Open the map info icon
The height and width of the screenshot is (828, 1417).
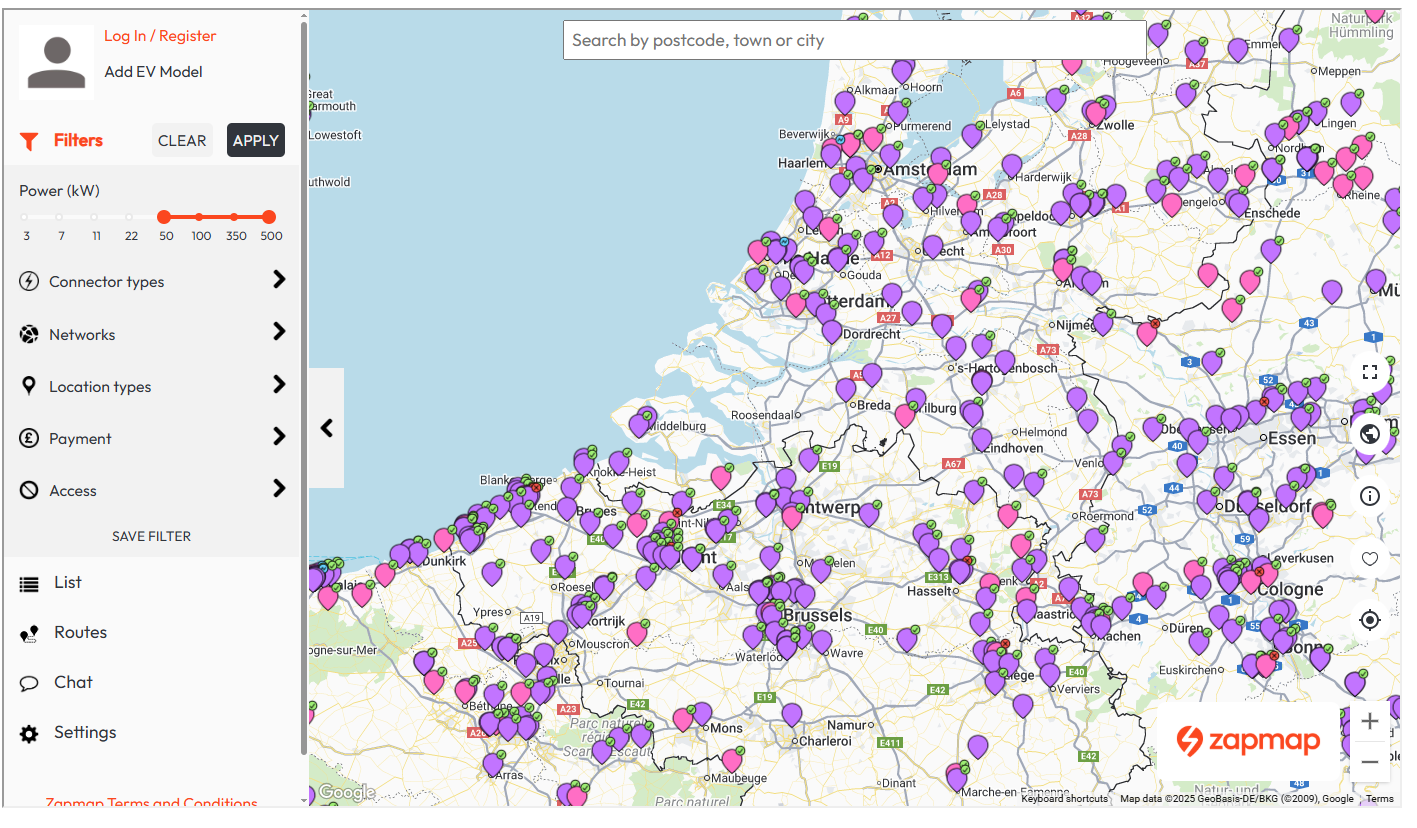coord(1369,496)
